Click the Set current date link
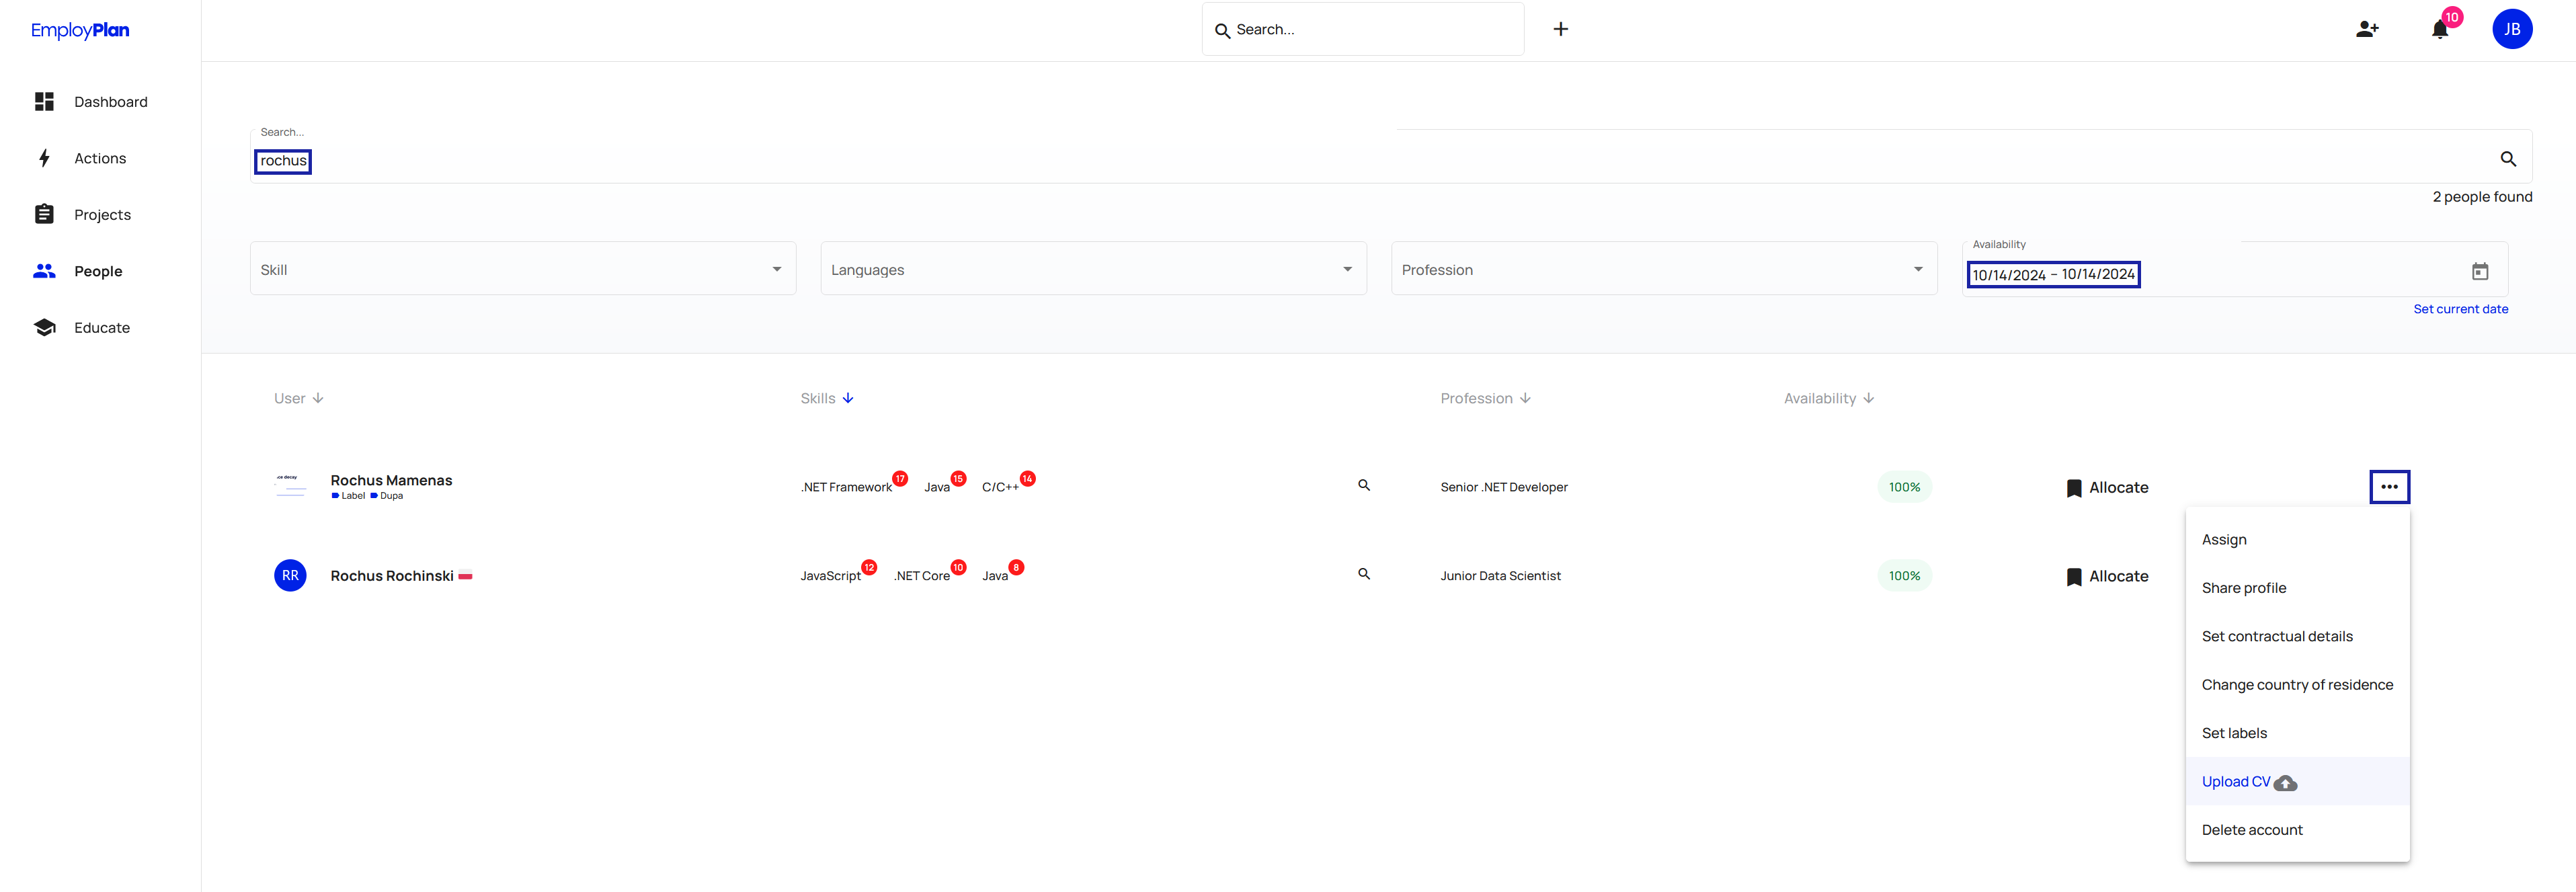This screenshot has width=2576, height=892. (x=2460, y=309)
